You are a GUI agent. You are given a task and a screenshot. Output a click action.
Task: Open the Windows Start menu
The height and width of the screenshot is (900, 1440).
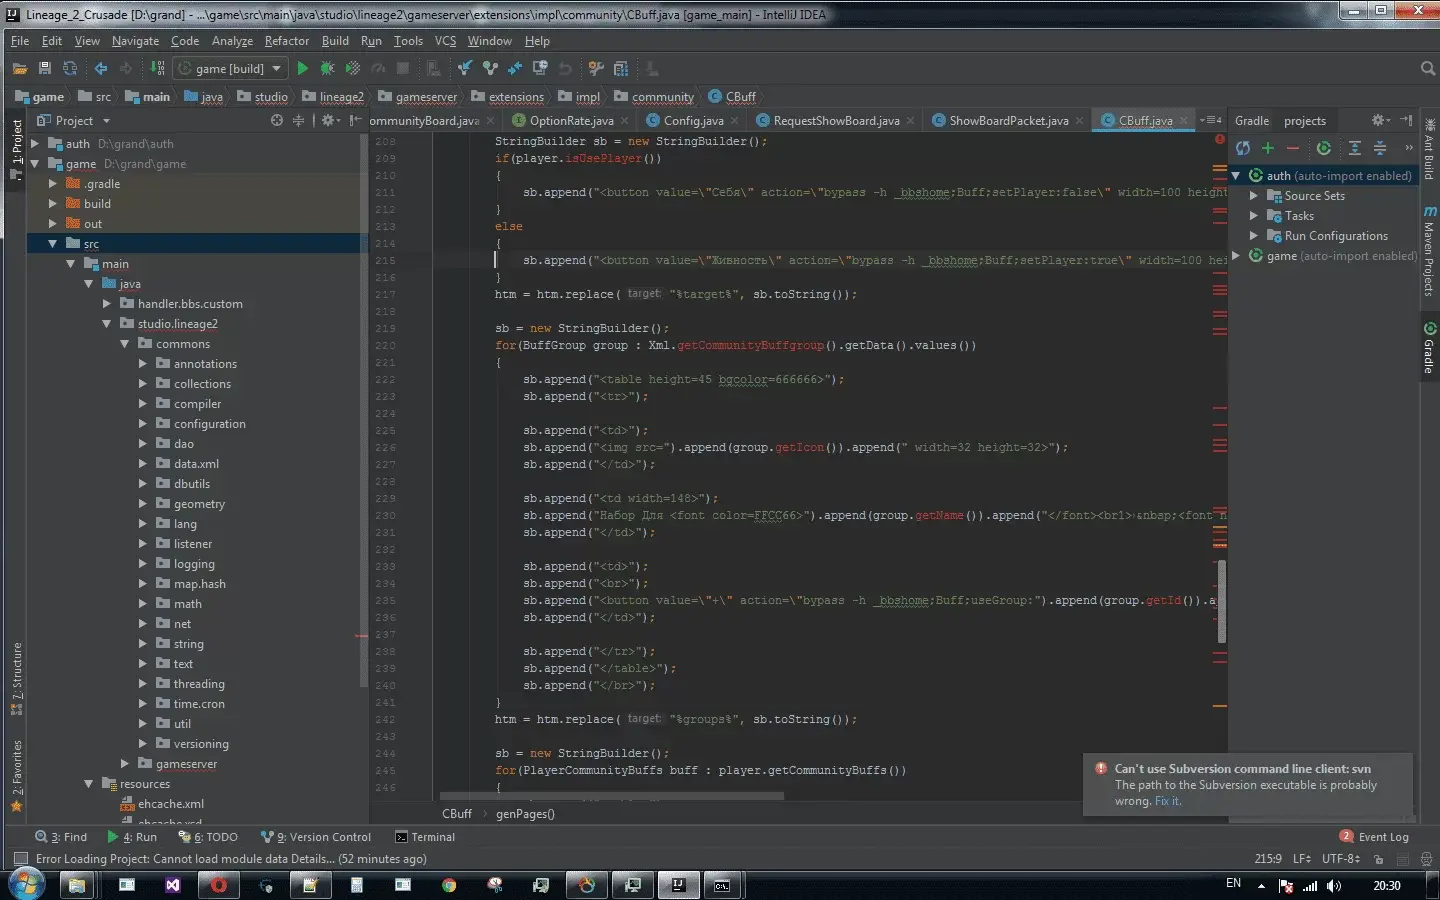[25, 885]
